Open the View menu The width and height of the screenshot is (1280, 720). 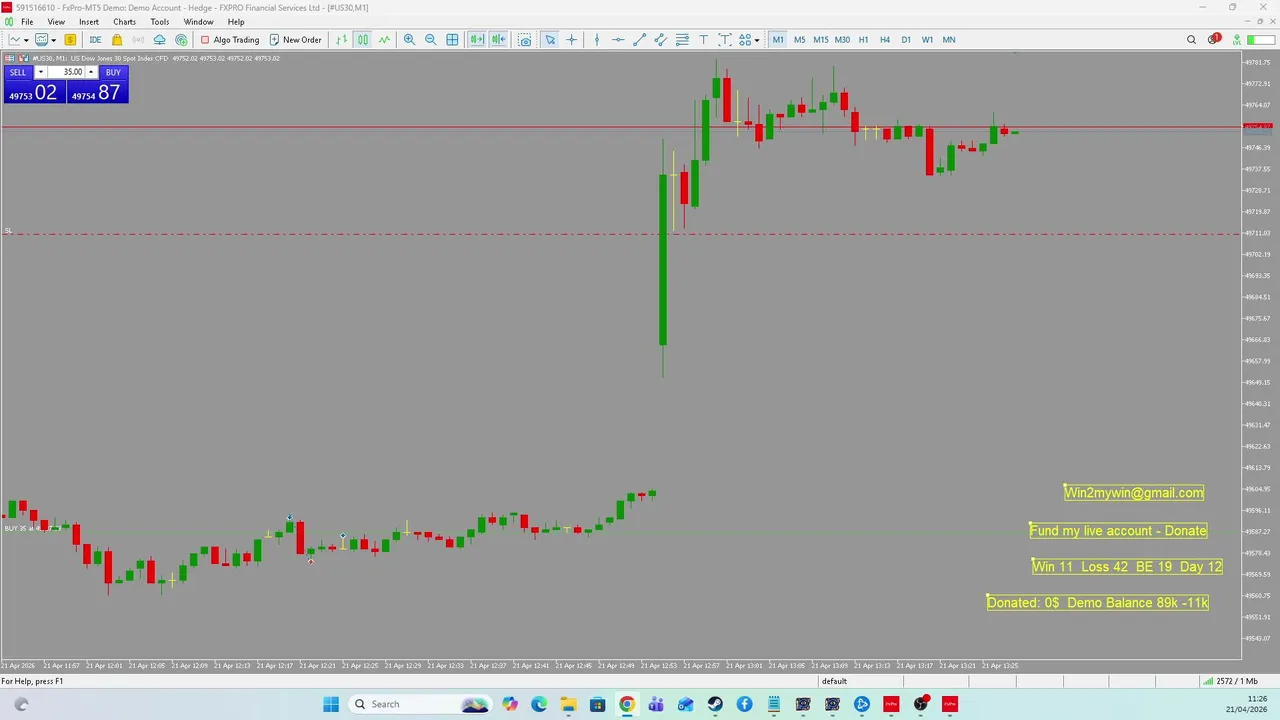point(56,22)
